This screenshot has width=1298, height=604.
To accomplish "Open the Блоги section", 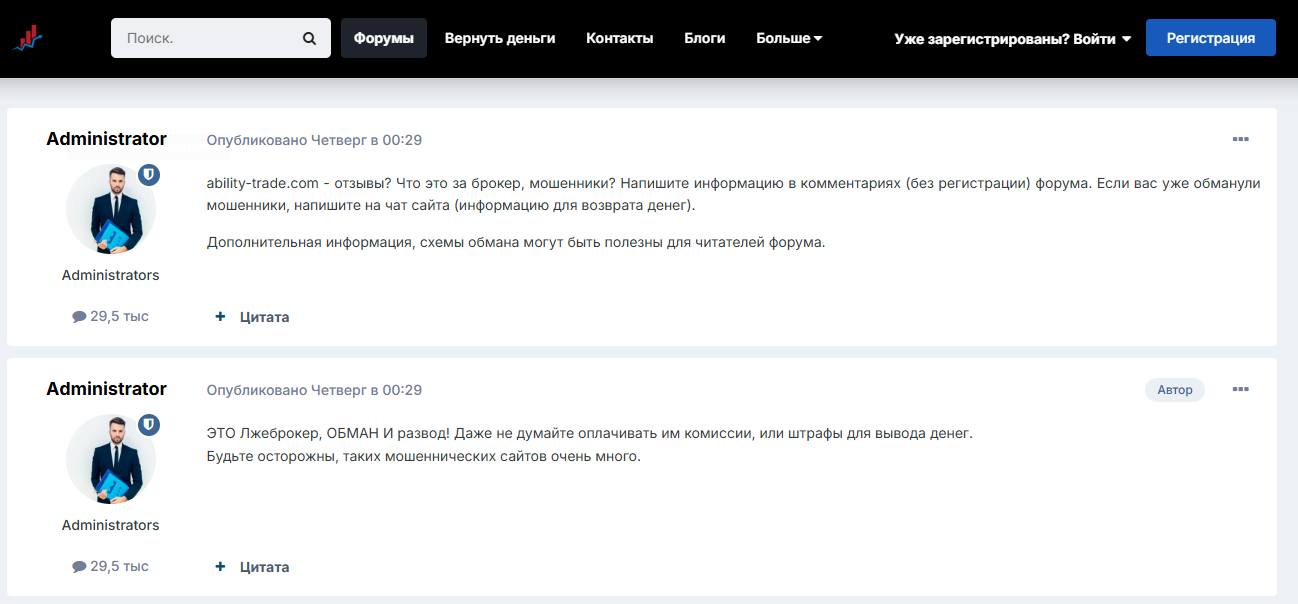I will click(704, 38).
